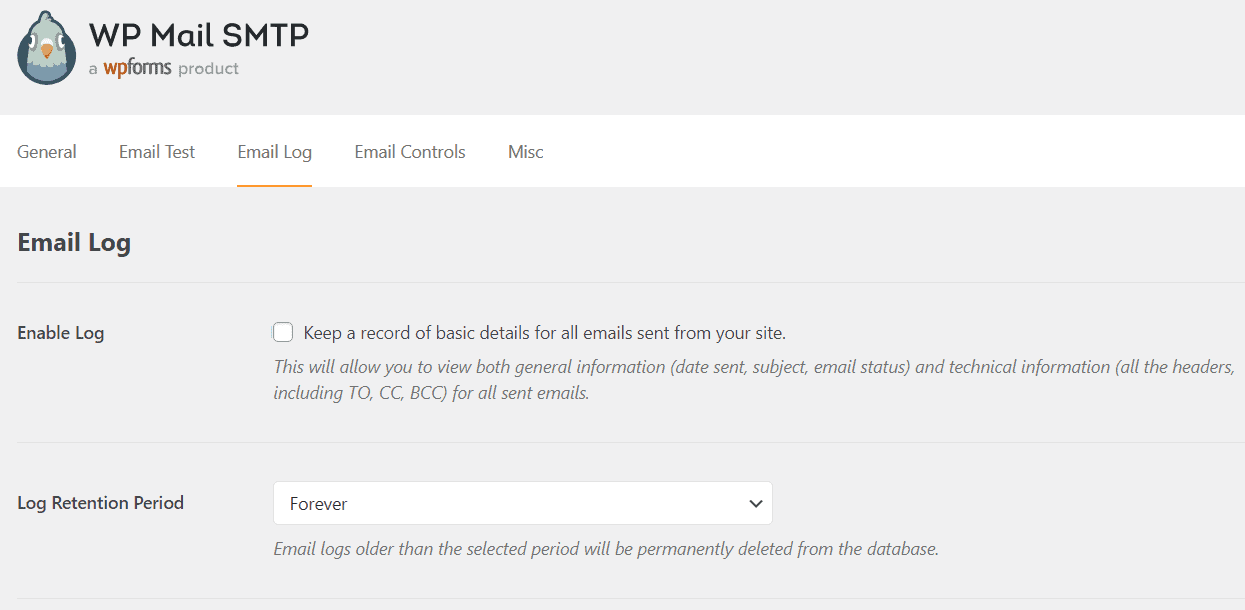1245x610 pixels.
Task: Switch to the Email Test tab
Action: (x=157, y=152)
